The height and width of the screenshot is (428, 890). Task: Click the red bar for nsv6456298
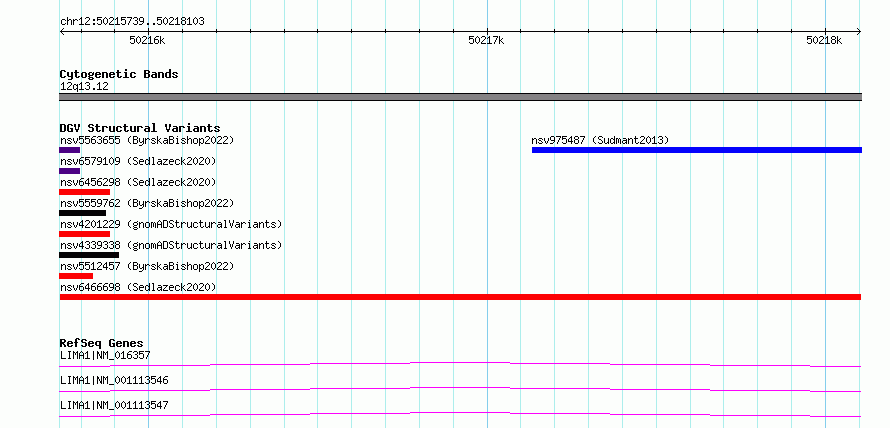pyautogui.click(x=85, y=192)
